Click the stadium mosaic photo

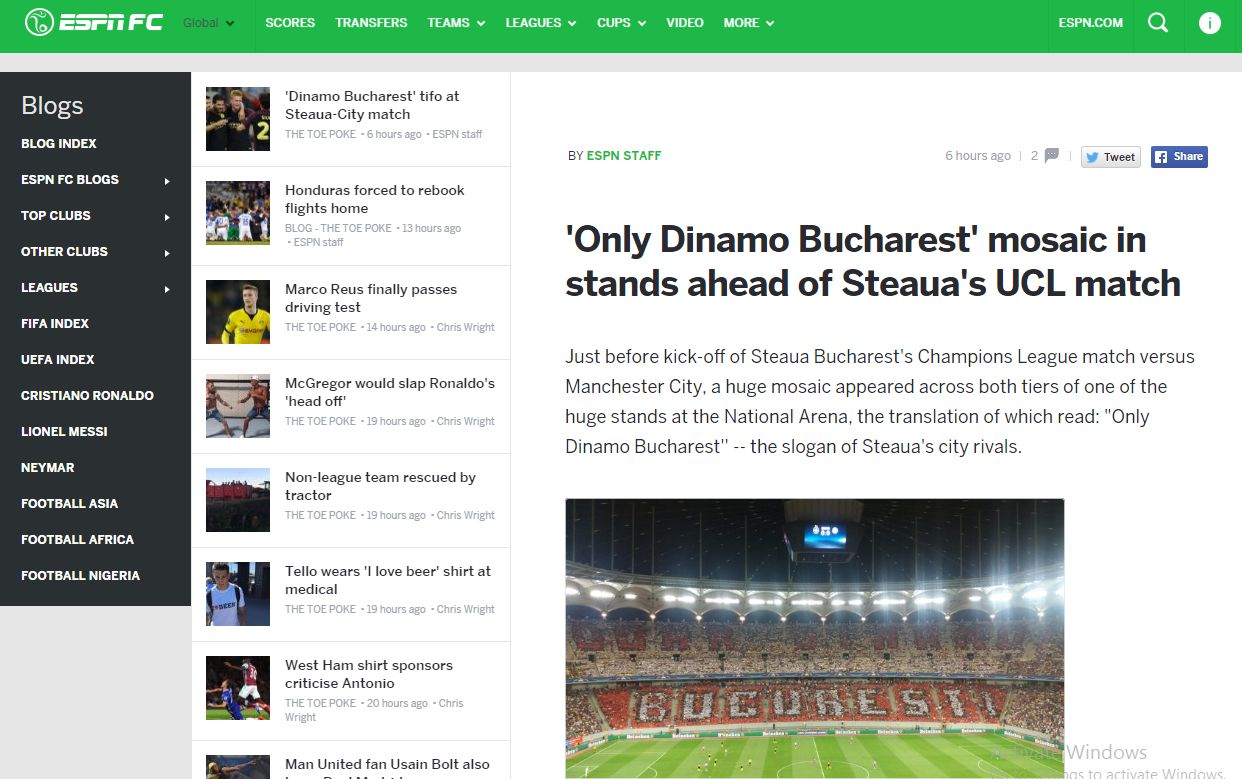click(x=814, y=638)
